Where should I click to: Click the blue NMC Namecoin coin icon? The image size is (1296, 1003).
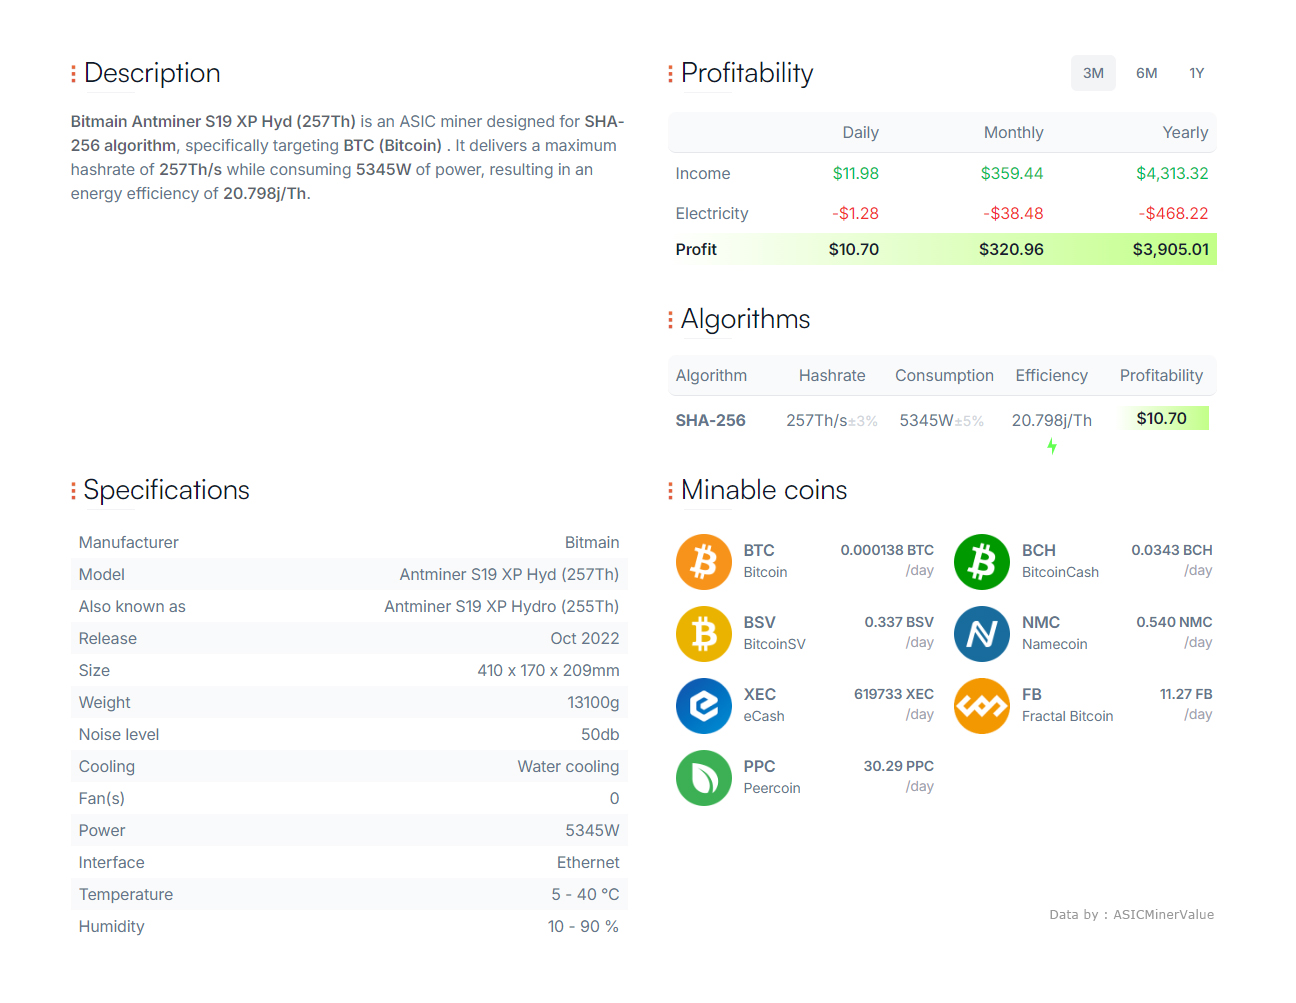point(982,634)
